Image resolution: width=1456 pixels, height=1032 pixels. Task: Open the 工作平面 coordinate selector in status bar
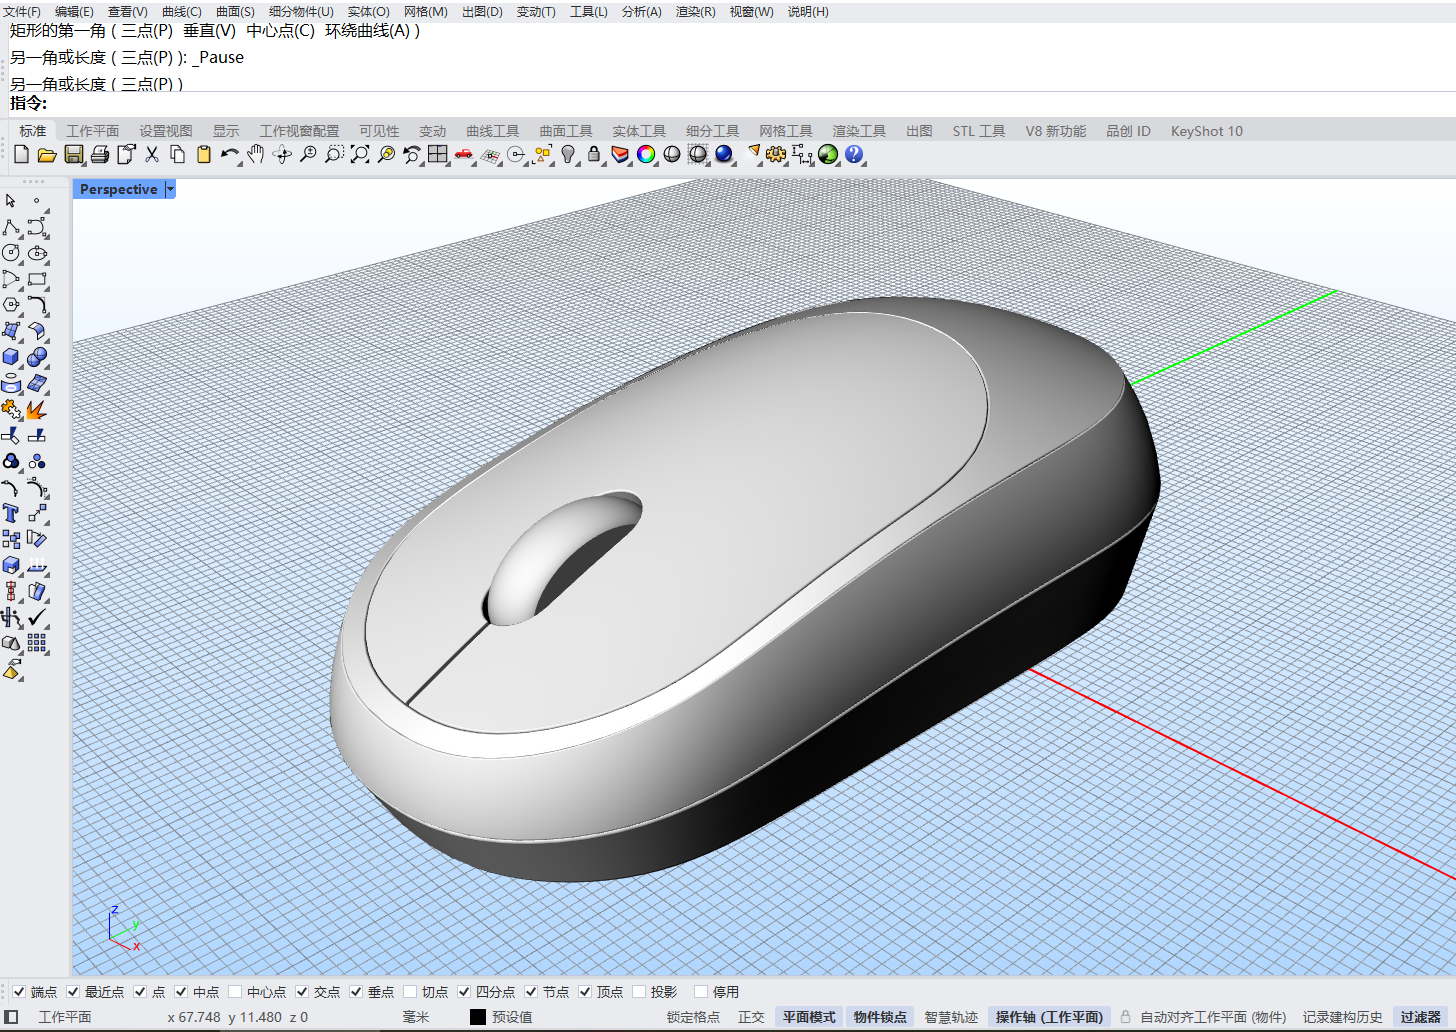[x=64, y=1017]
